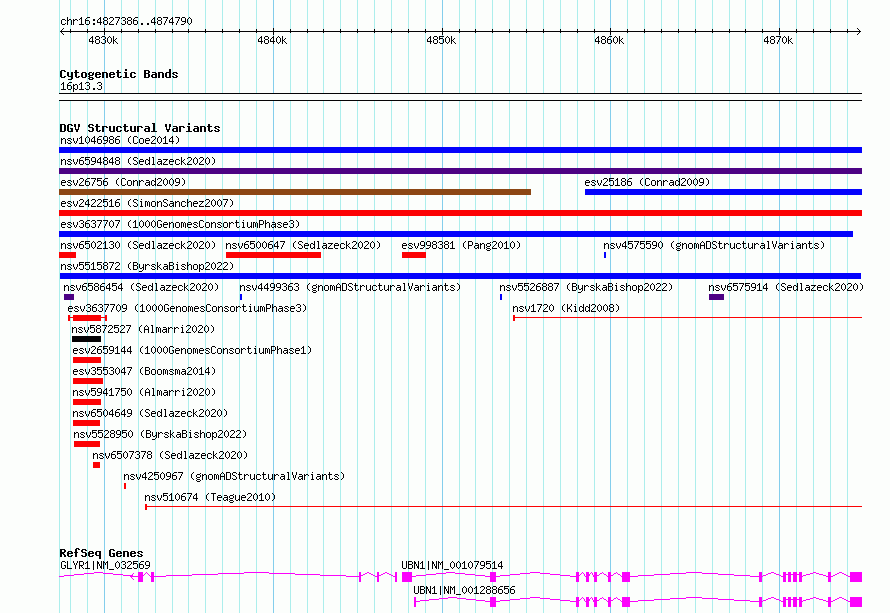Open nsv510674 (Teague2010) label
The width and height of the screenshot is (890, 613).
pyautogui.click(x=210, y=497)
